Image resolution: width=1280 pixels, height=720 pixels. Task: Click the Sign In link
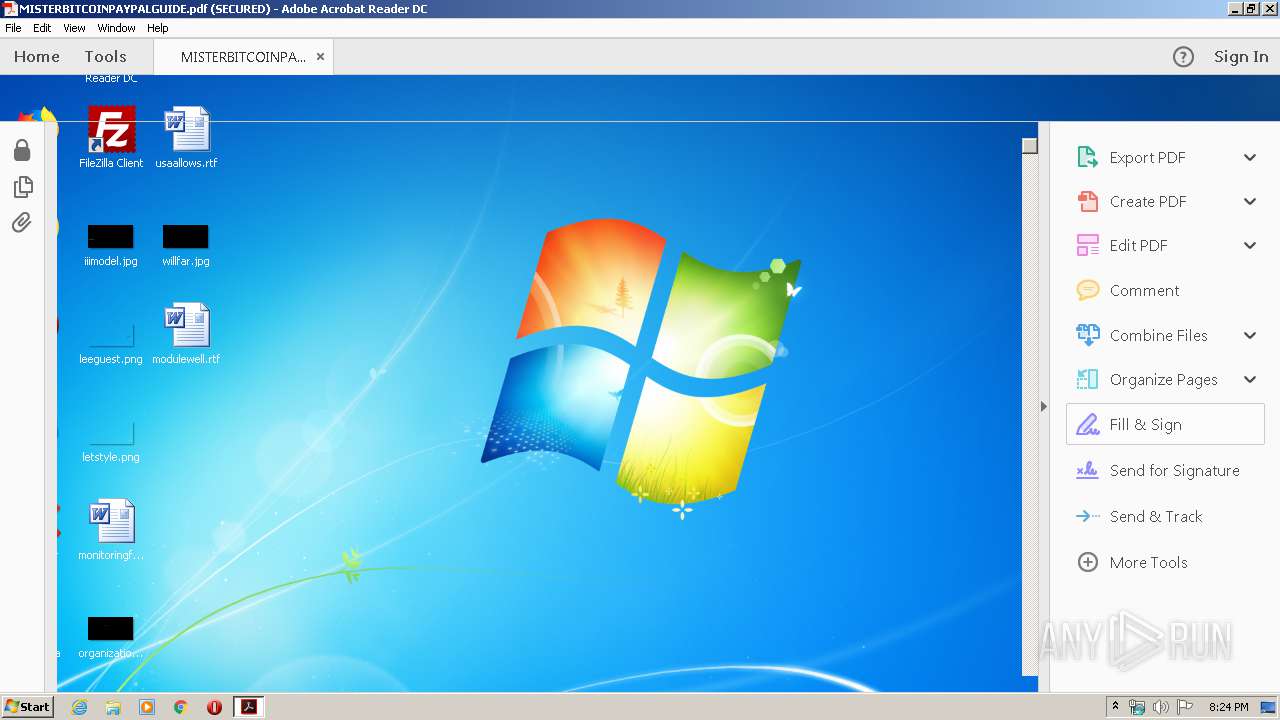coord(1241,57)
